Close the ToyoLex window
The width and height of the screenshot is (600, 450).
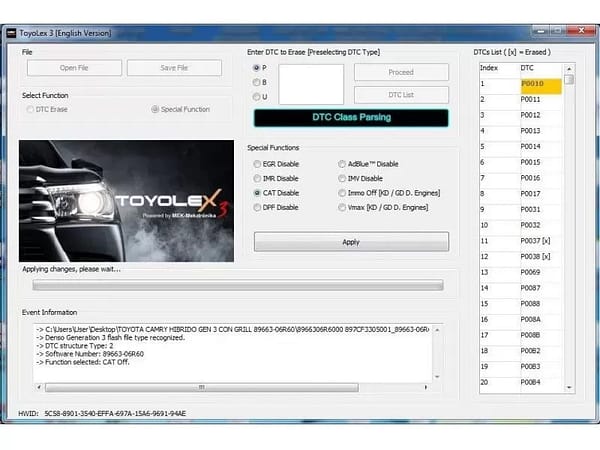coord(581,31)
